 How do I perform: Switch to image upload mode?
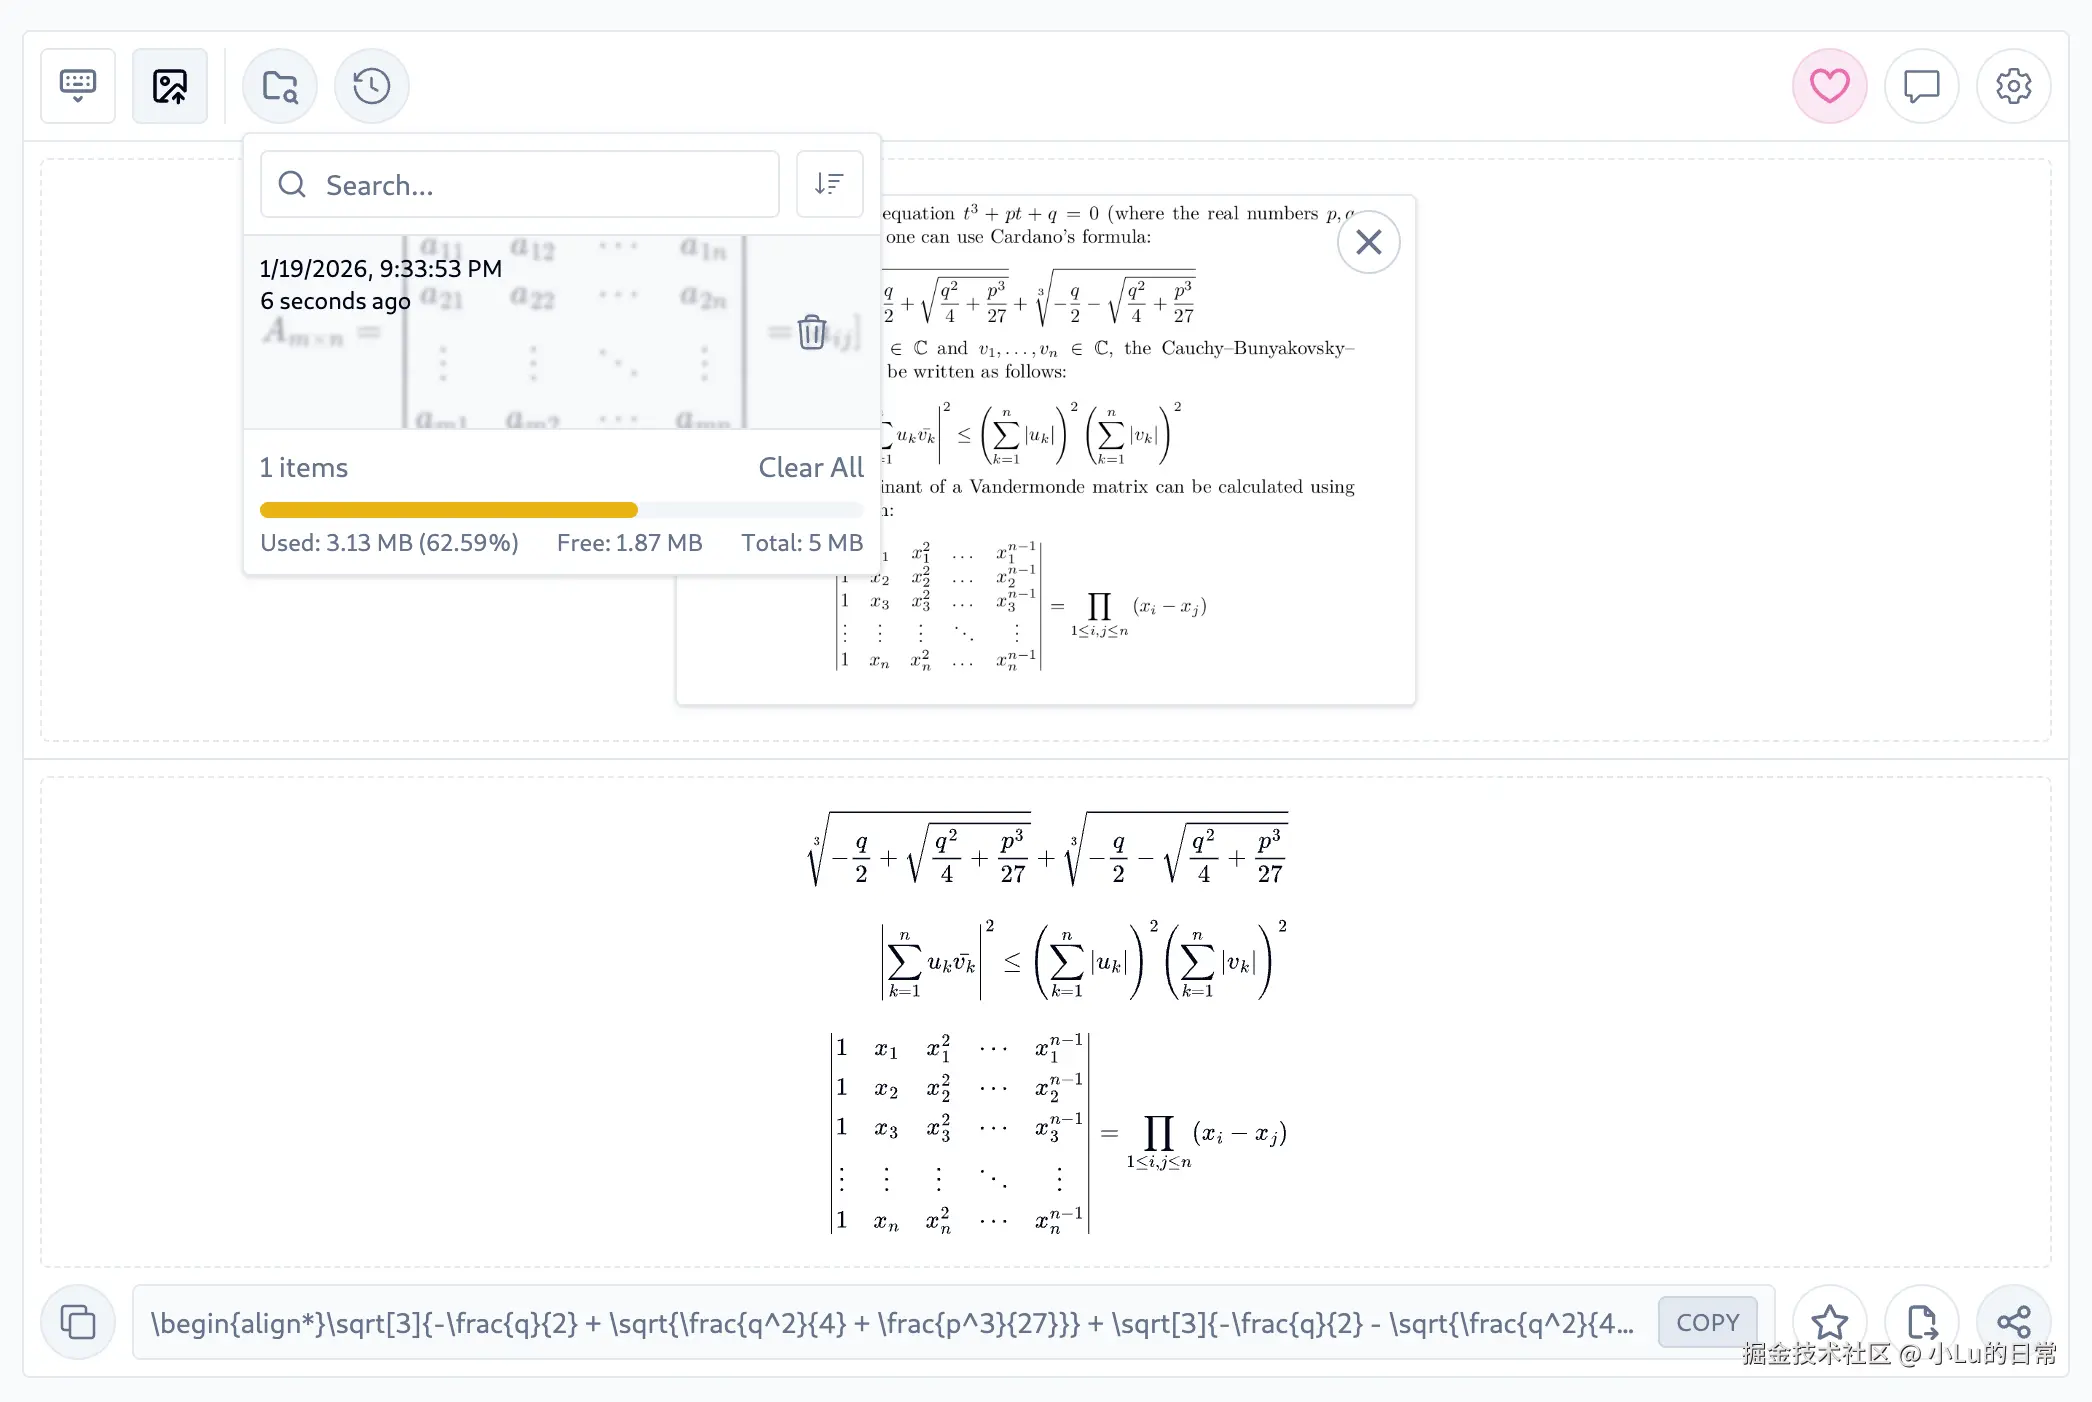click(170, 86)
